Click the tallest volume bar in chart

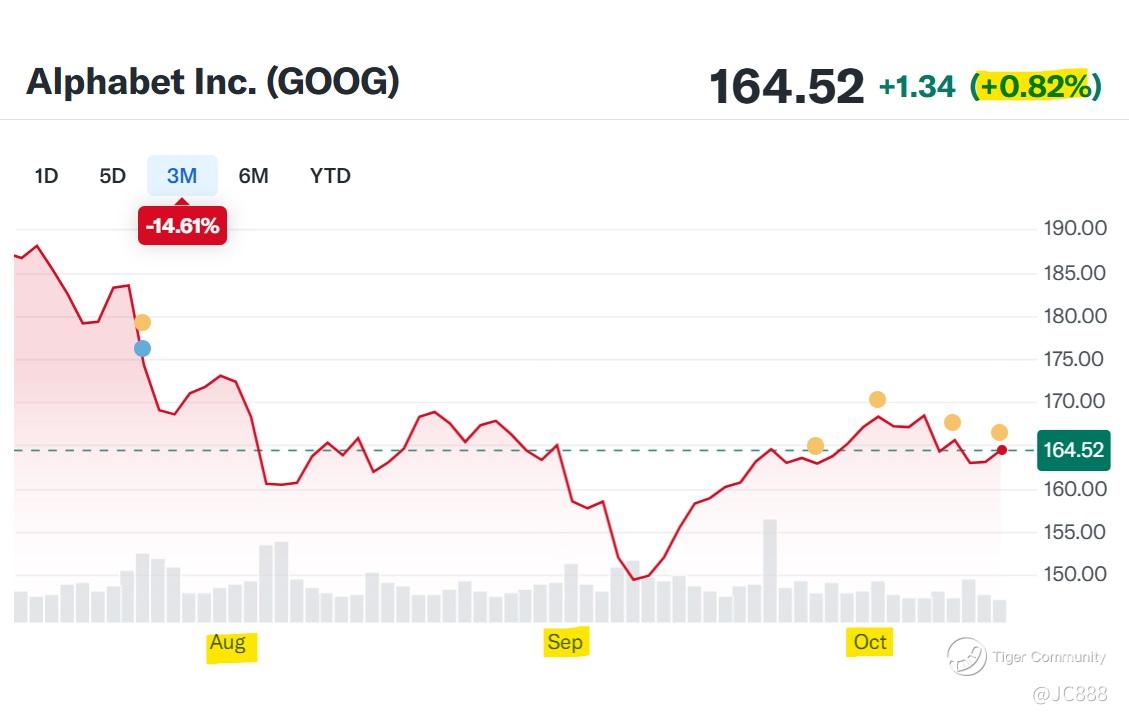[769, 570]
